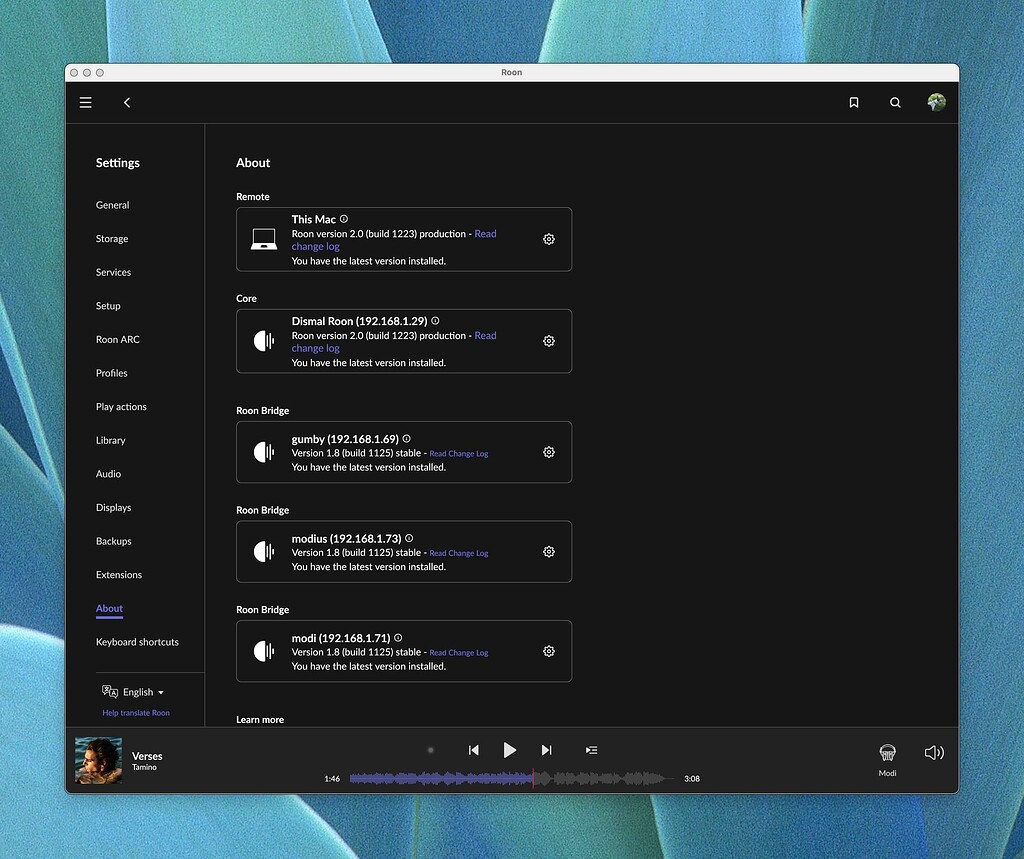Click the info icon next to This Mac
1024x859 pixels.
(x=342, y=218)
